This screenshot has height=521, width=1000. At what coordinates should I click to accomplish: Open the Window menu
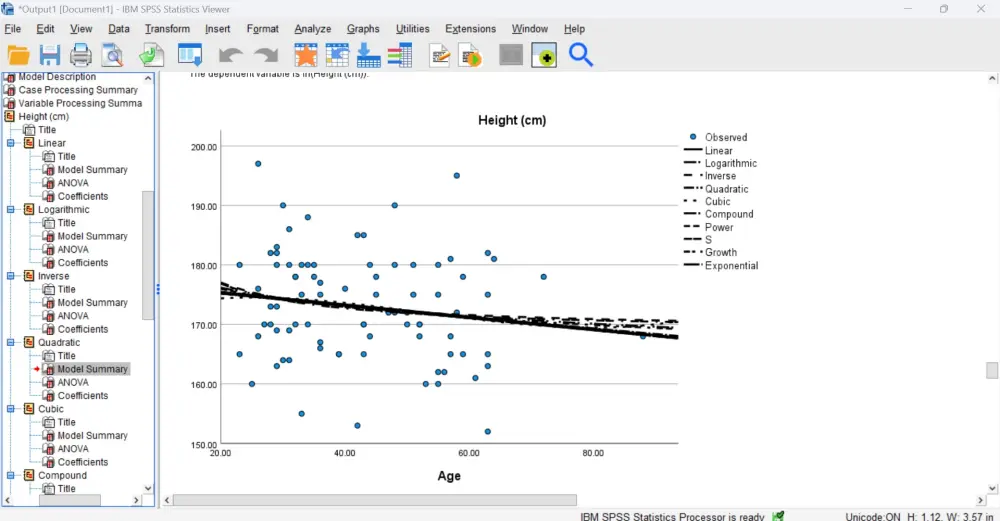[529, 29]
